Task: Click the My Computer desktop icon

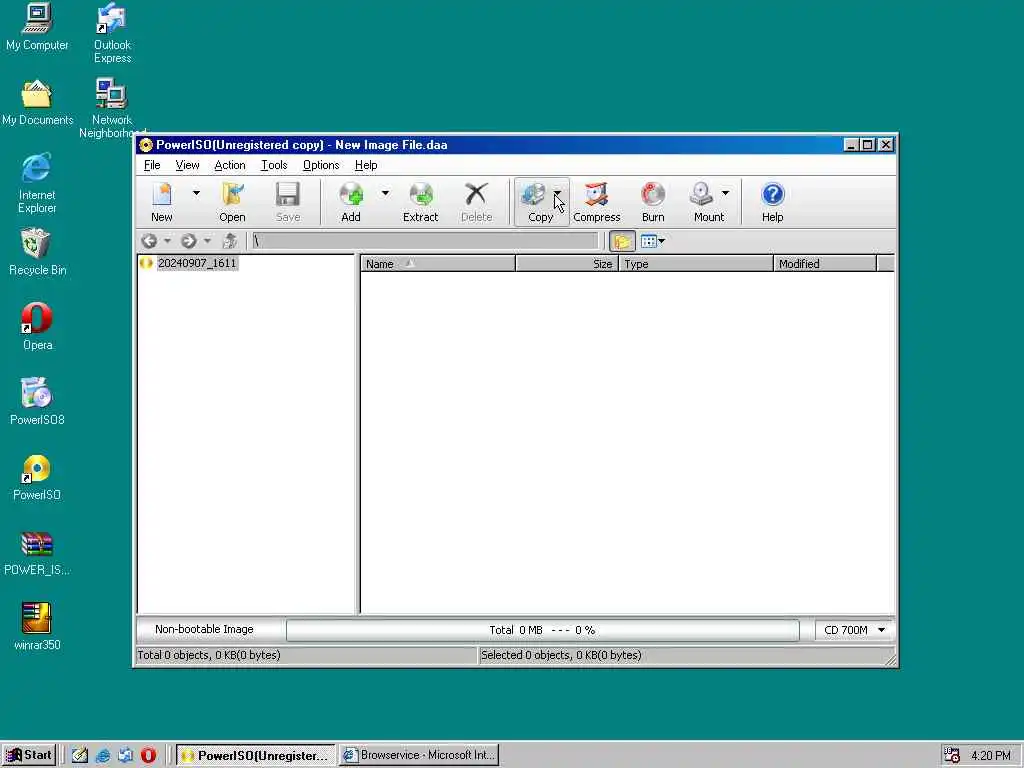Action: point(37,27)
